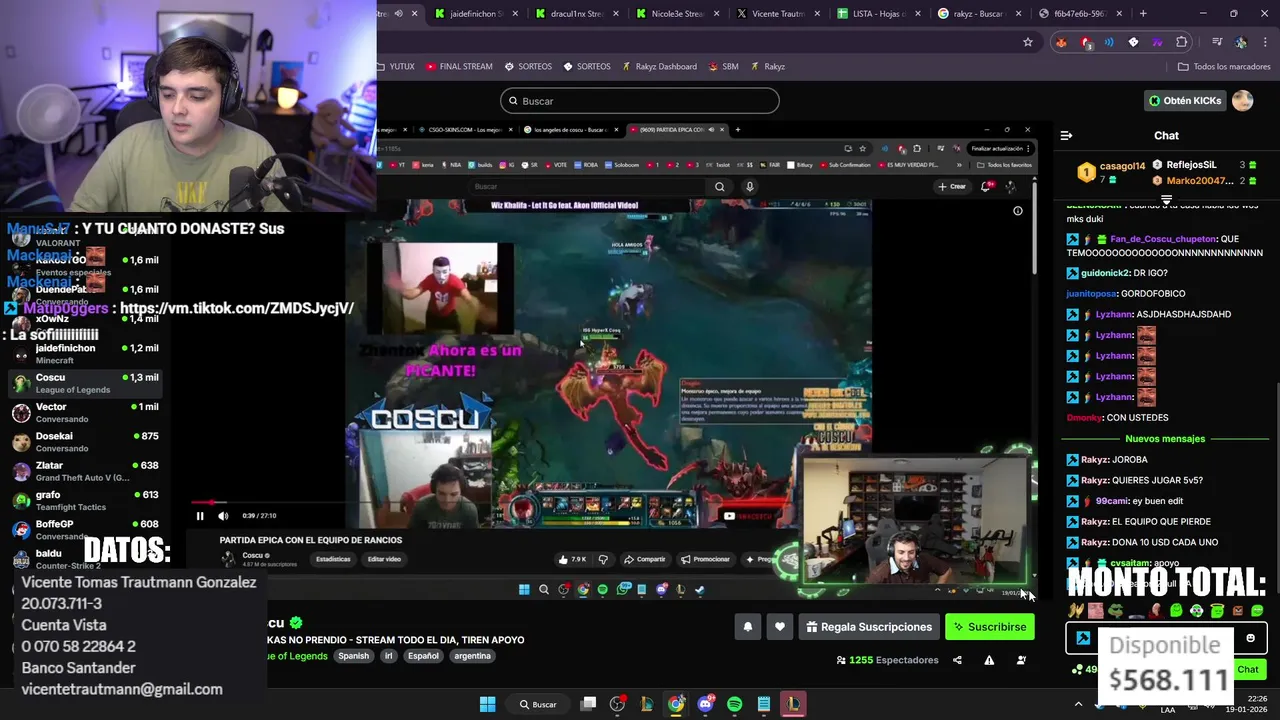Select the Español tag
Screen dimensions: 1280x720
[x=423, y=656]
